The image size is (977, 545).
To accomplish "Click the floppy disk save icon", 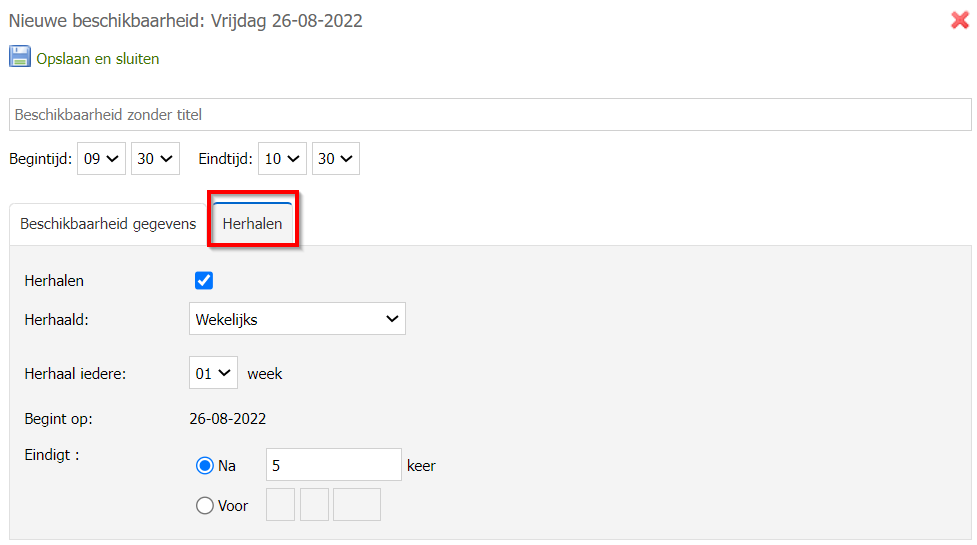I will coord(20,57).
